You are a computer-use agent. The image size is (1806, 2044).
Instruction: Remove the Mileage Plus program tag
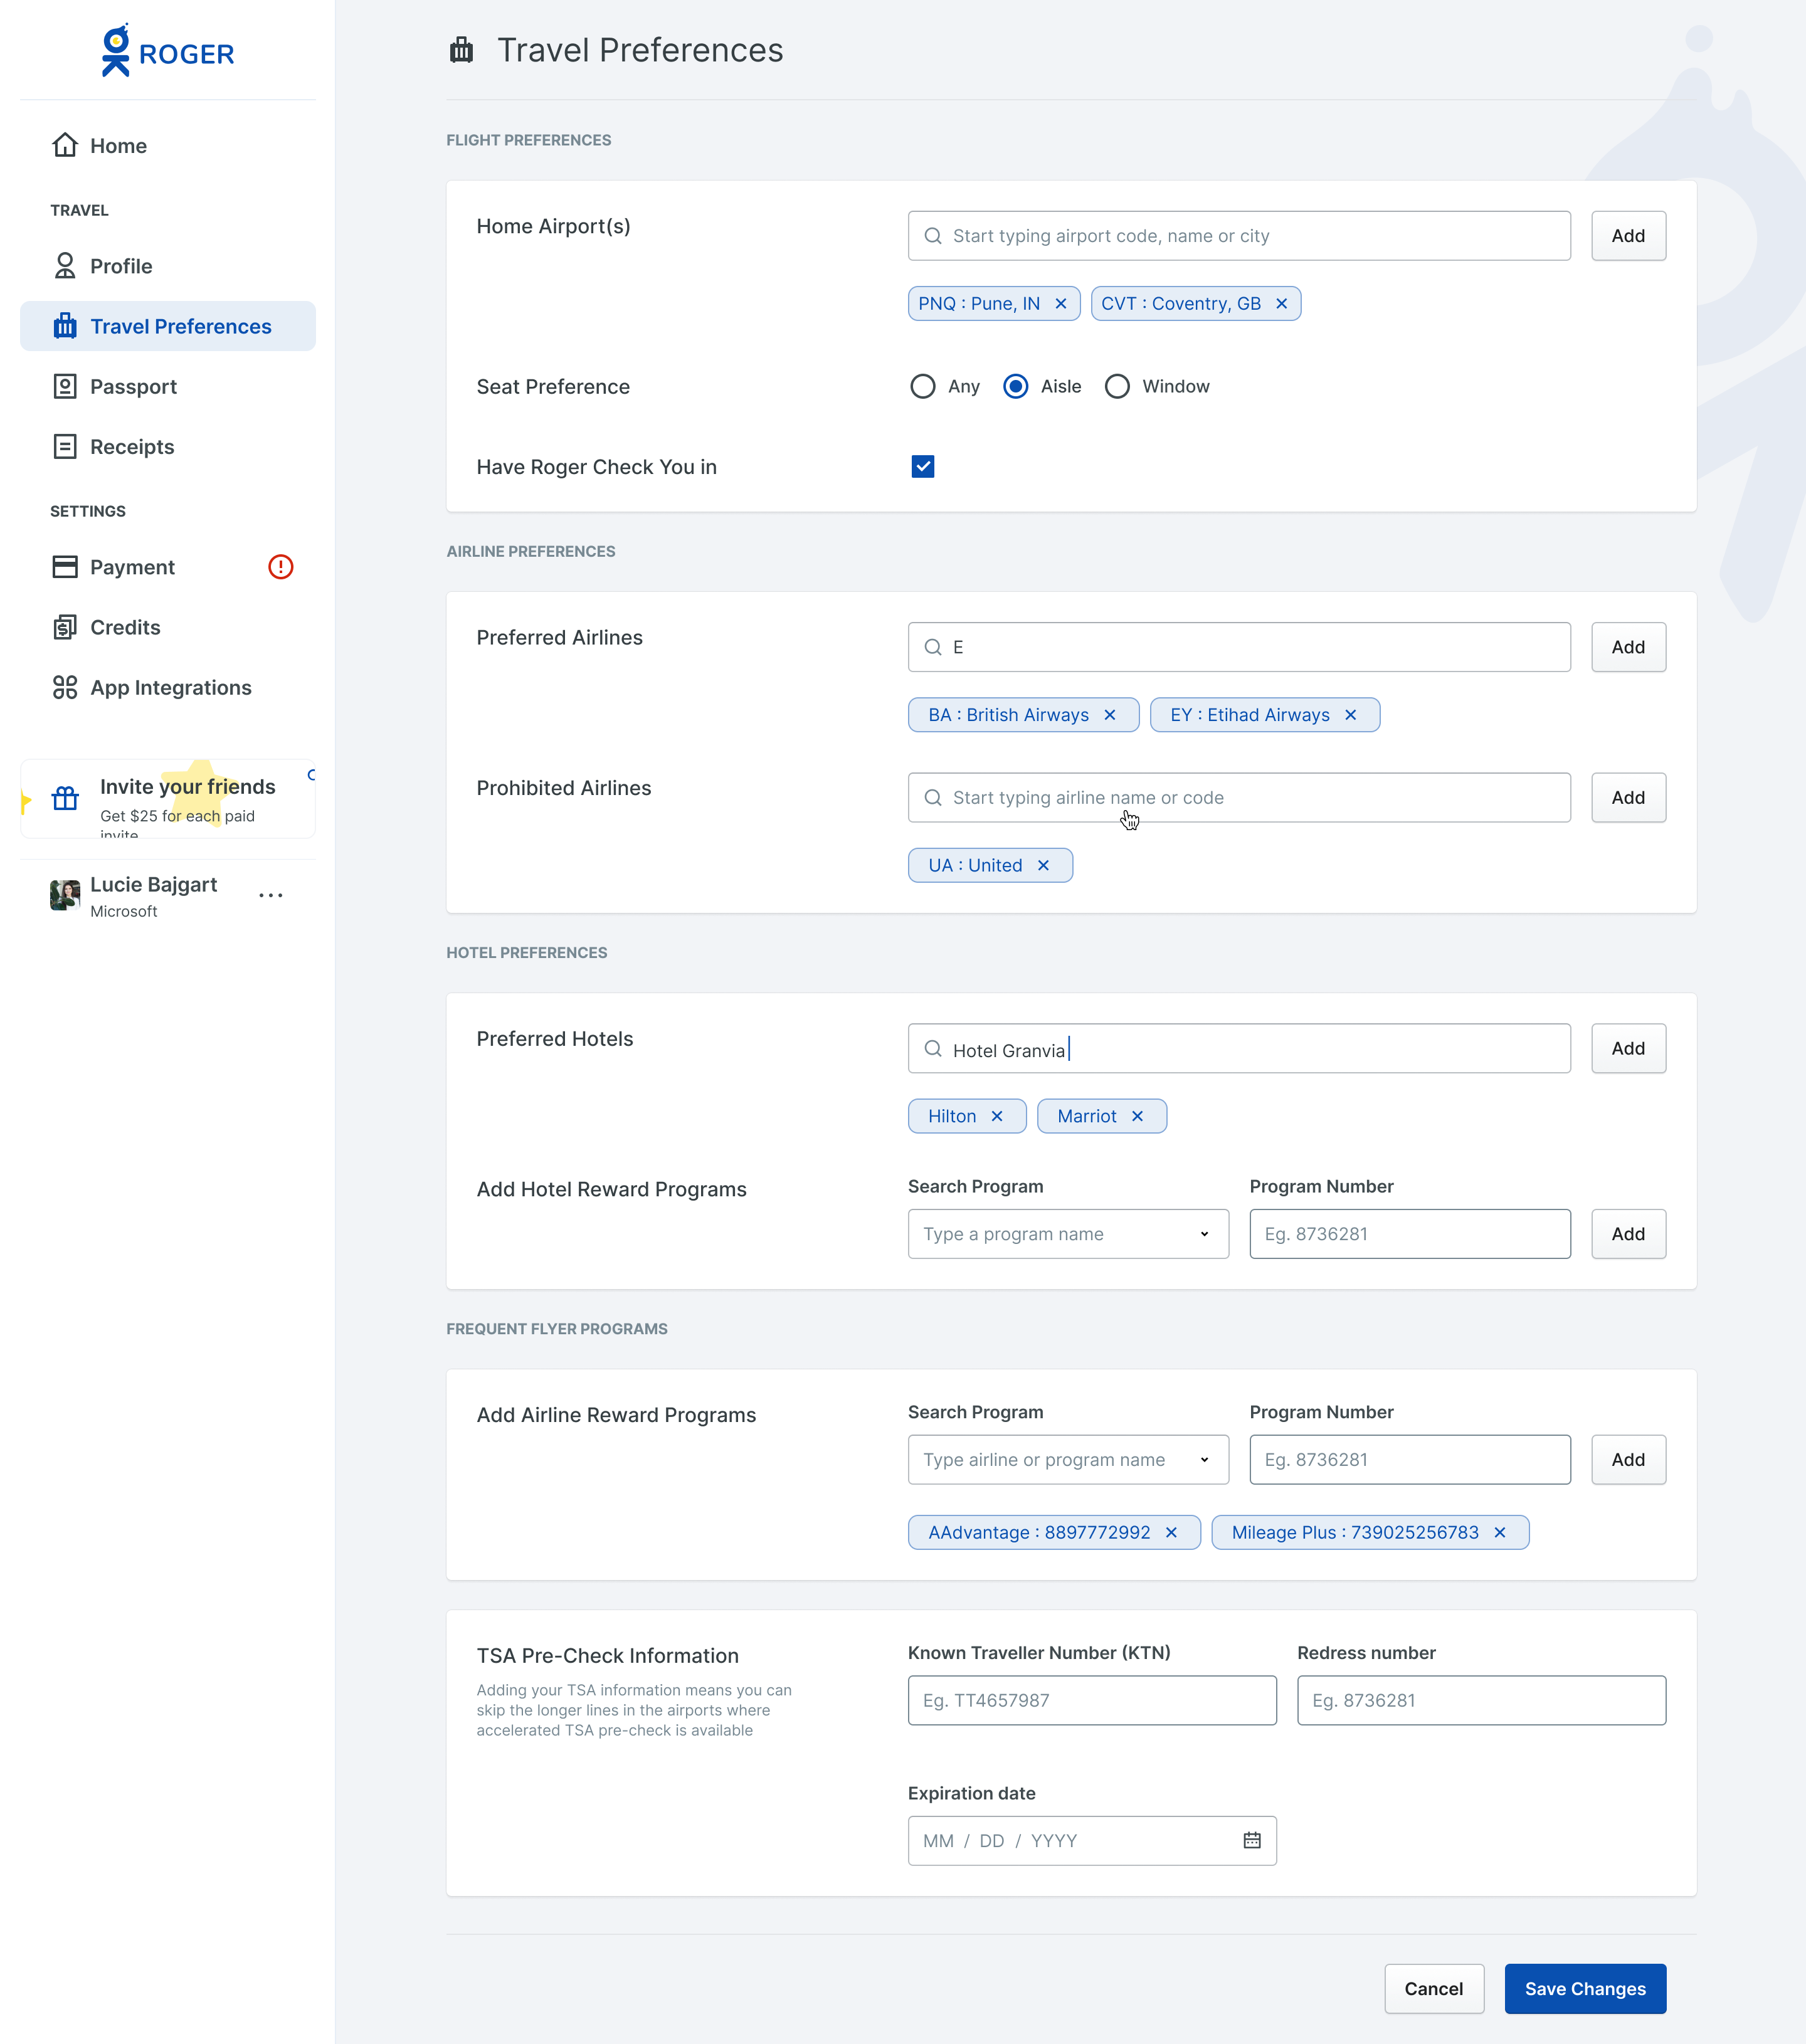[x=1499, y=1533]
